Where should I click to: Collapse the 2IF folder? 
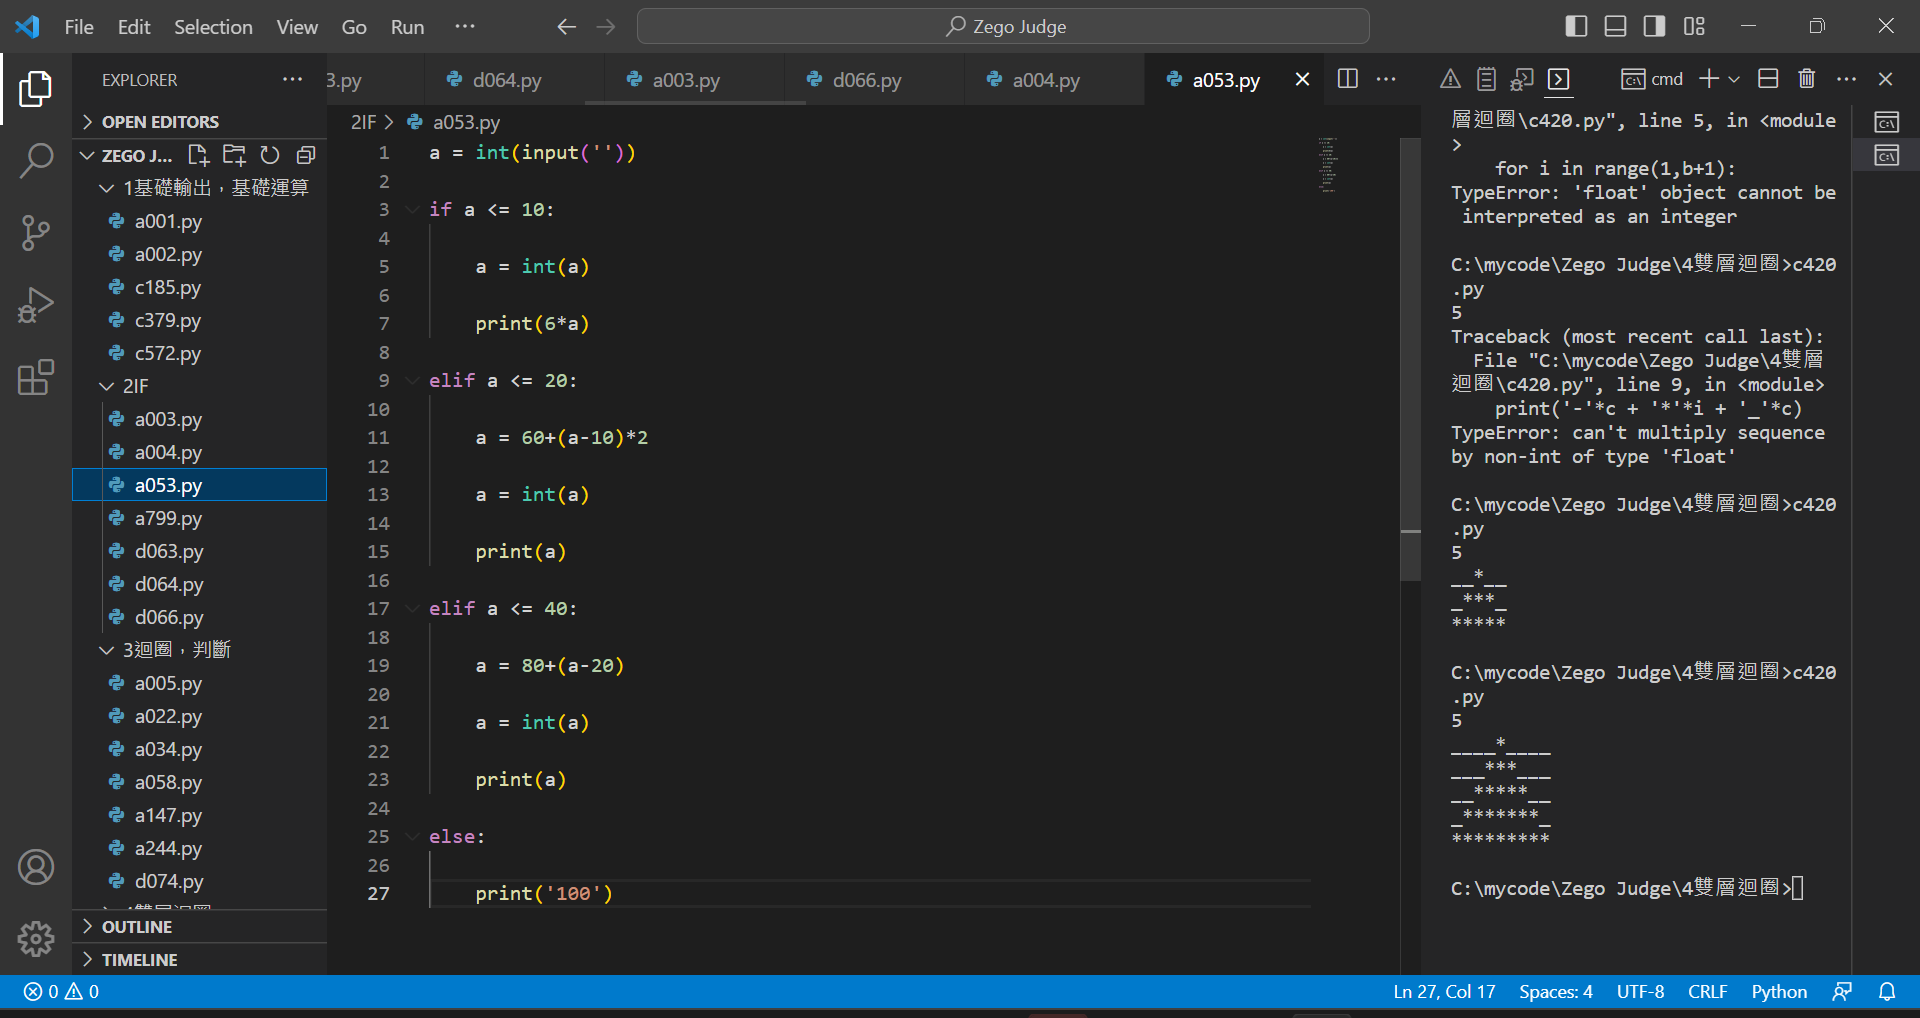tap(135, 386)
